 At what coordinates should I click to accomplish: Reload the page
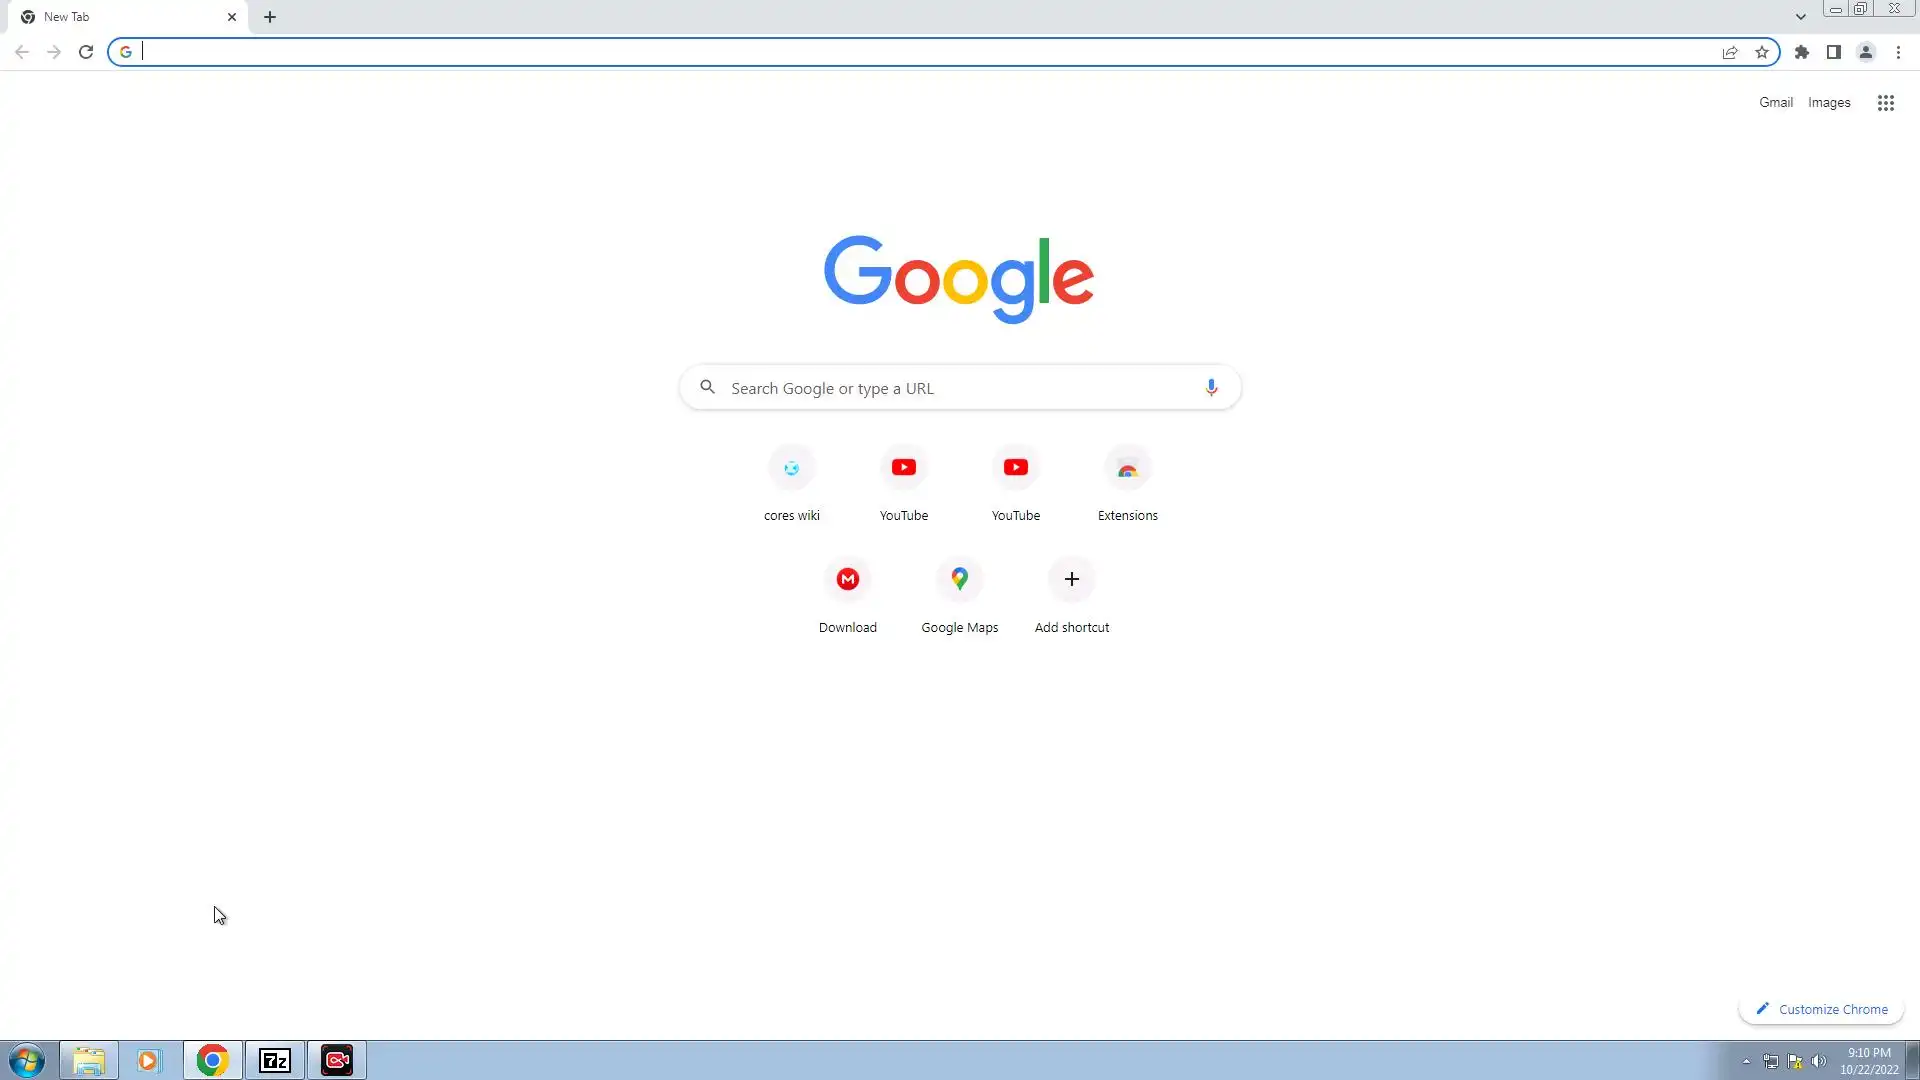click(x=86, y=52)
